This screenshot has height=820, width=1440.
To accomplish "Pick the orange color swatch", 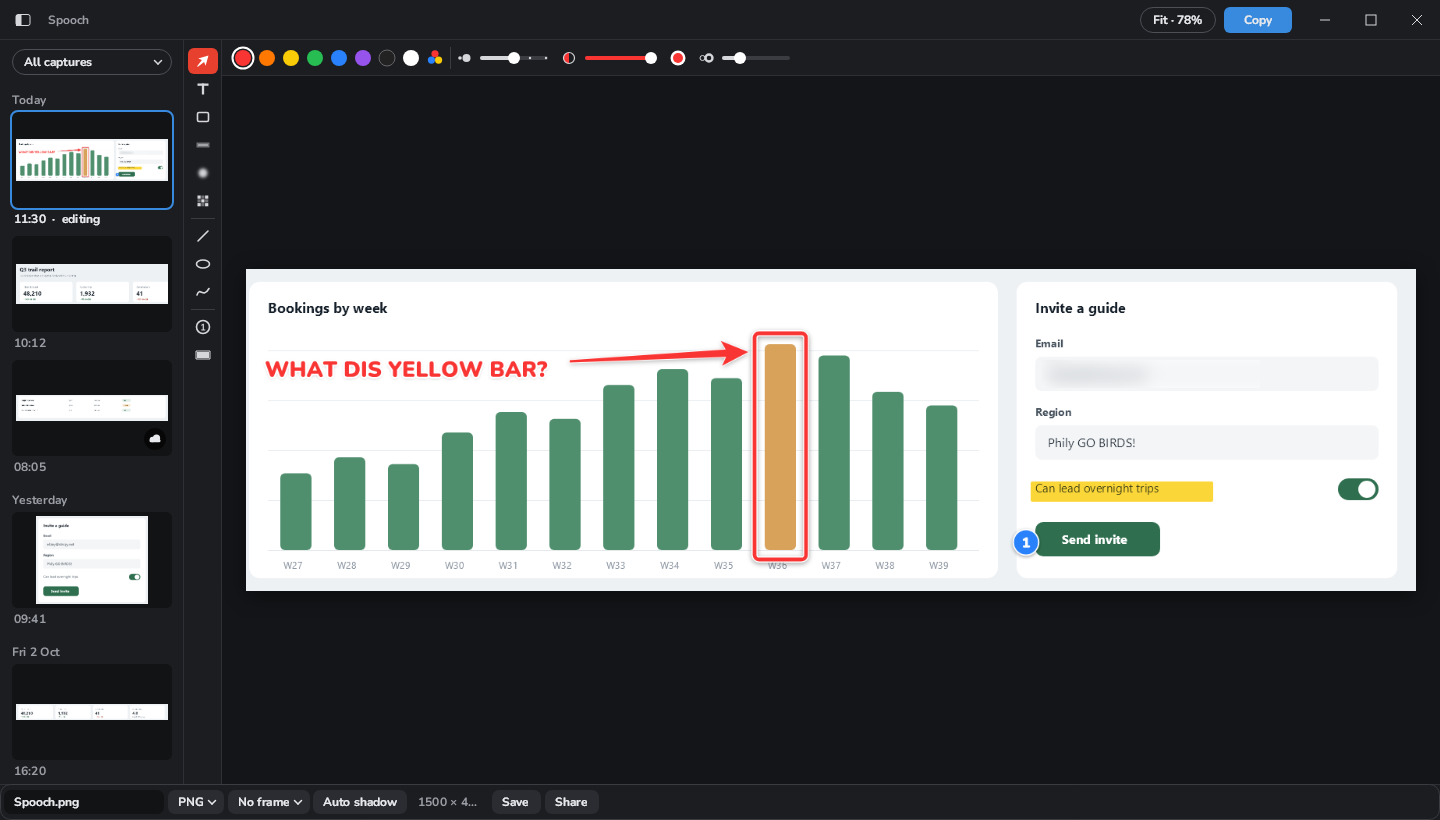I will point(267,58).
